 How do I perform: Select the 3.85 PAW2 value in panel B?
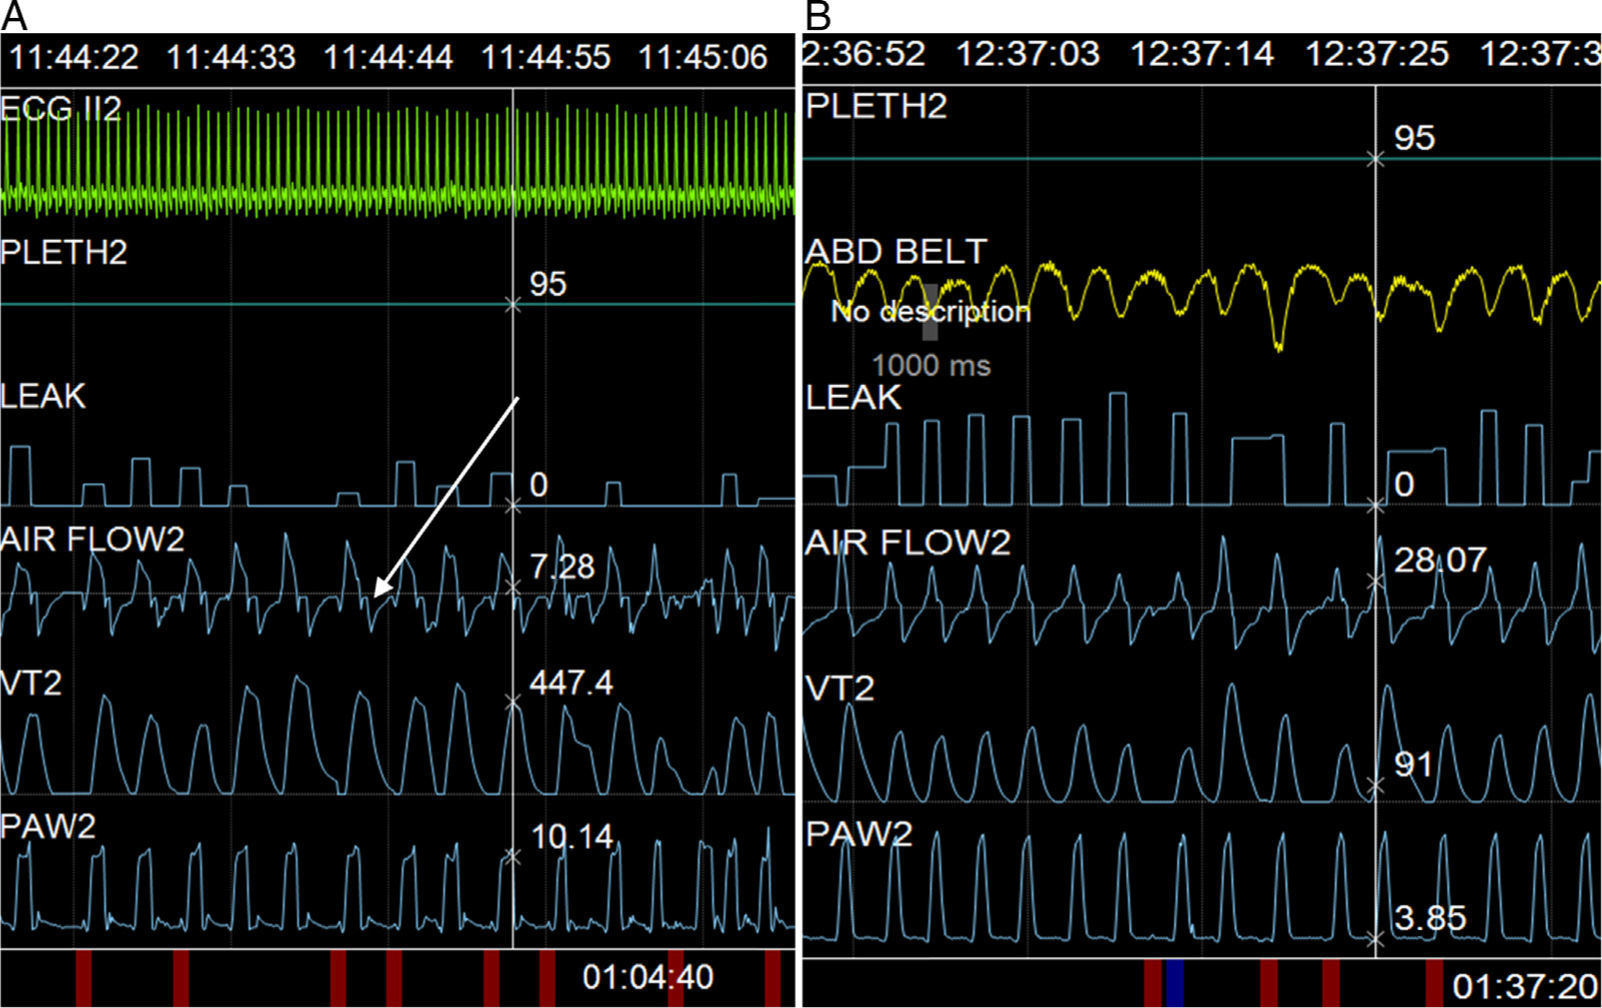click(1430, 917)
